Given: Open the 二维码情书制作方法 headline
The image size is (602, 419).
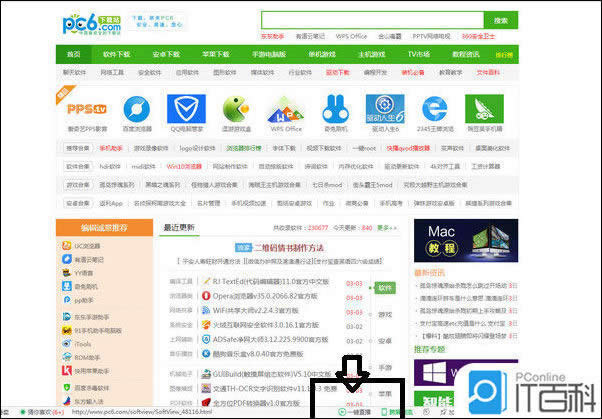Looking at the screenshot, I should click(x=288, y=248).
